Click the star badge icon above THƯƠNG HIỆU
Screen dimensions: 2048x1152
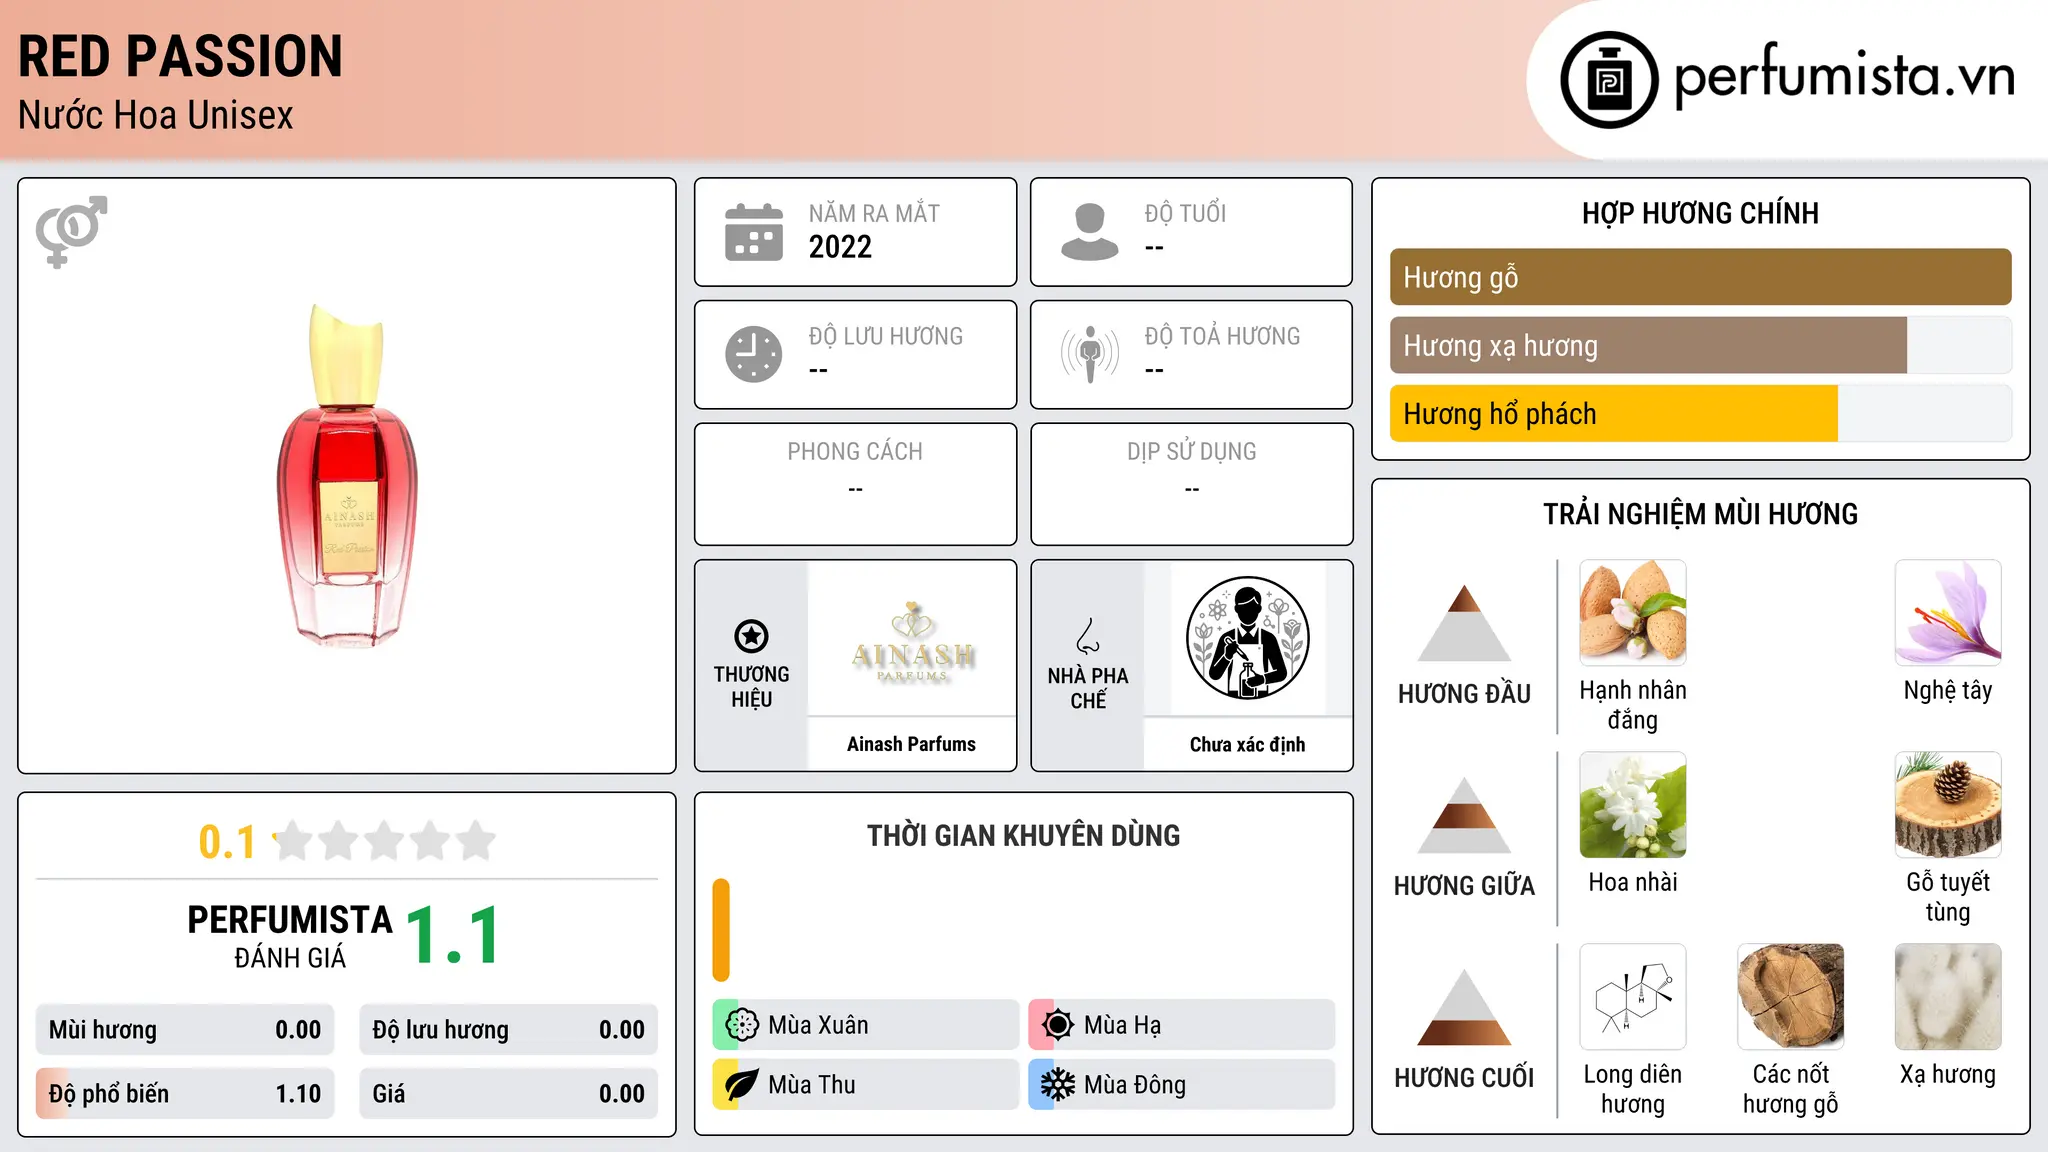751,636
